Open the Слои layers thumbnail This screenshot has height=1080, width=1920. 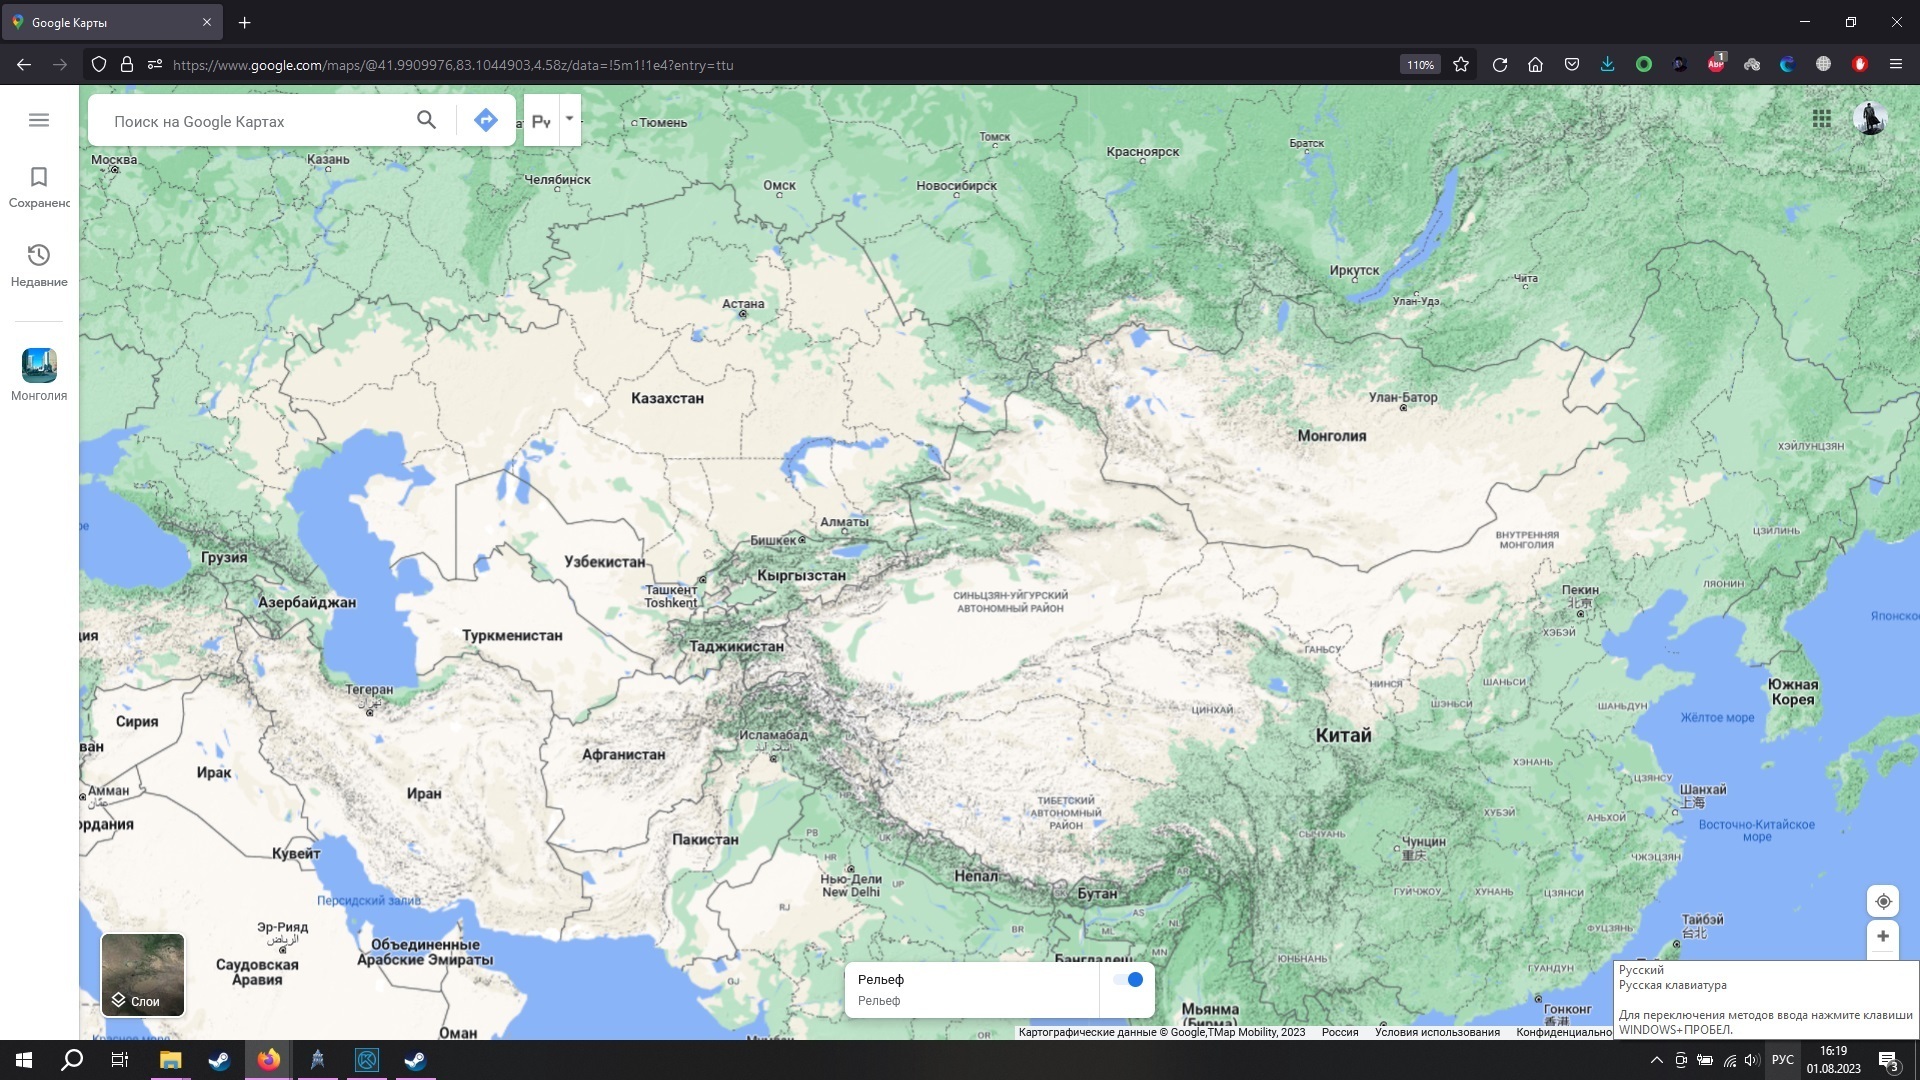coord(143,975)
